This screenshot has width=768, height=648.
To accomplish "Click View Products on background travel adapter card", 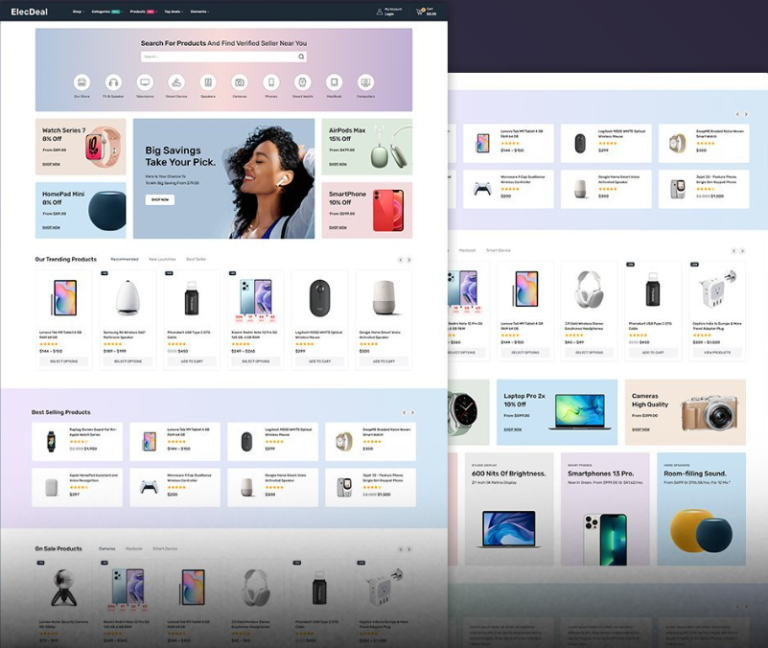I will (x=717, y=352).
